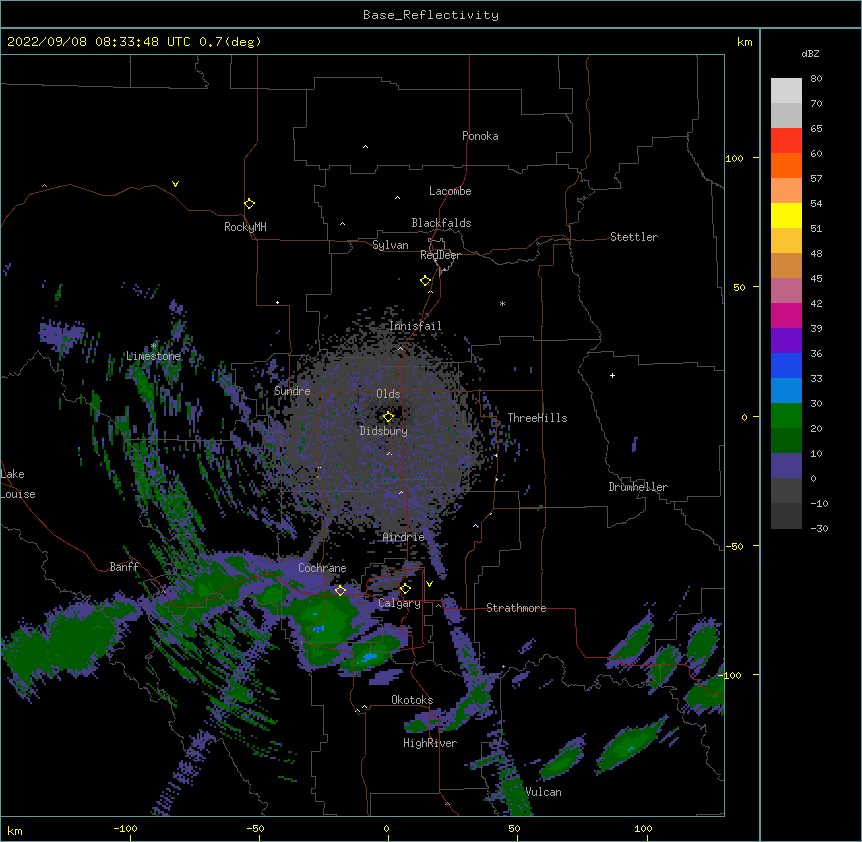Click the HighRiver label
This screenshot has width=862, height=842.
click(x=430, y=743)
